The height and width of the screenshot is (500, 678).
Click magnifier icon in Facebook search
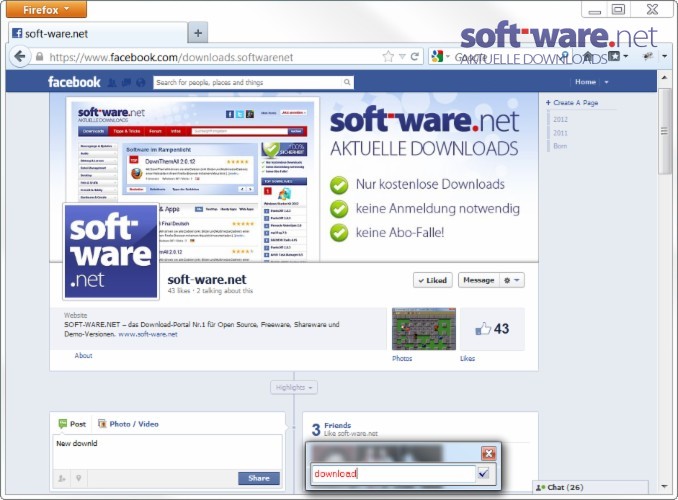point(347,82)
